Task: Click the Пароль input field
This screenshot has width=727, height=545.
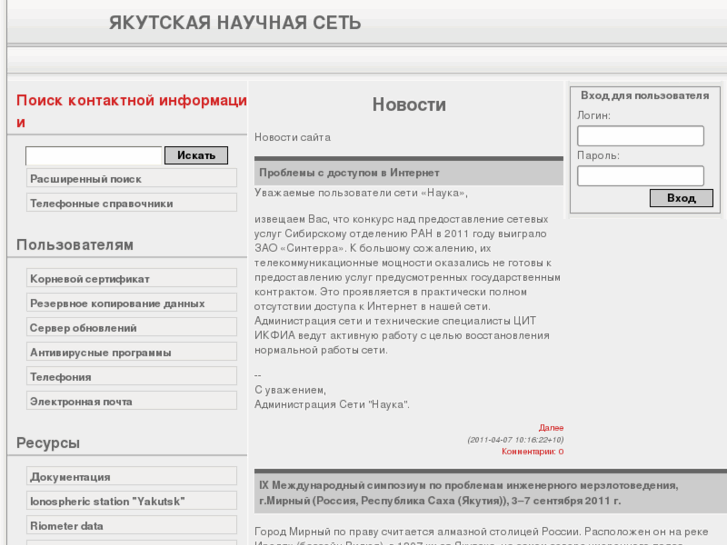Action: [x=640, y=176]
